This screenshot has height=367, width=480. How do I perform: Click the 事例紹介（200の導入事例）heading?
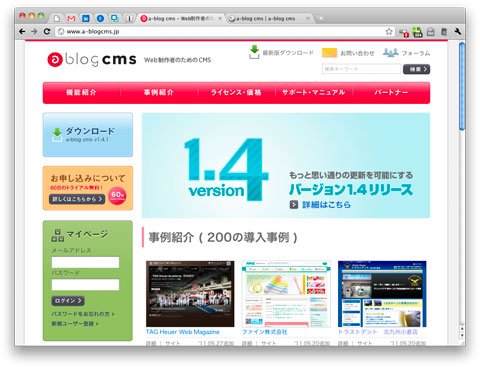coord(223,237)
